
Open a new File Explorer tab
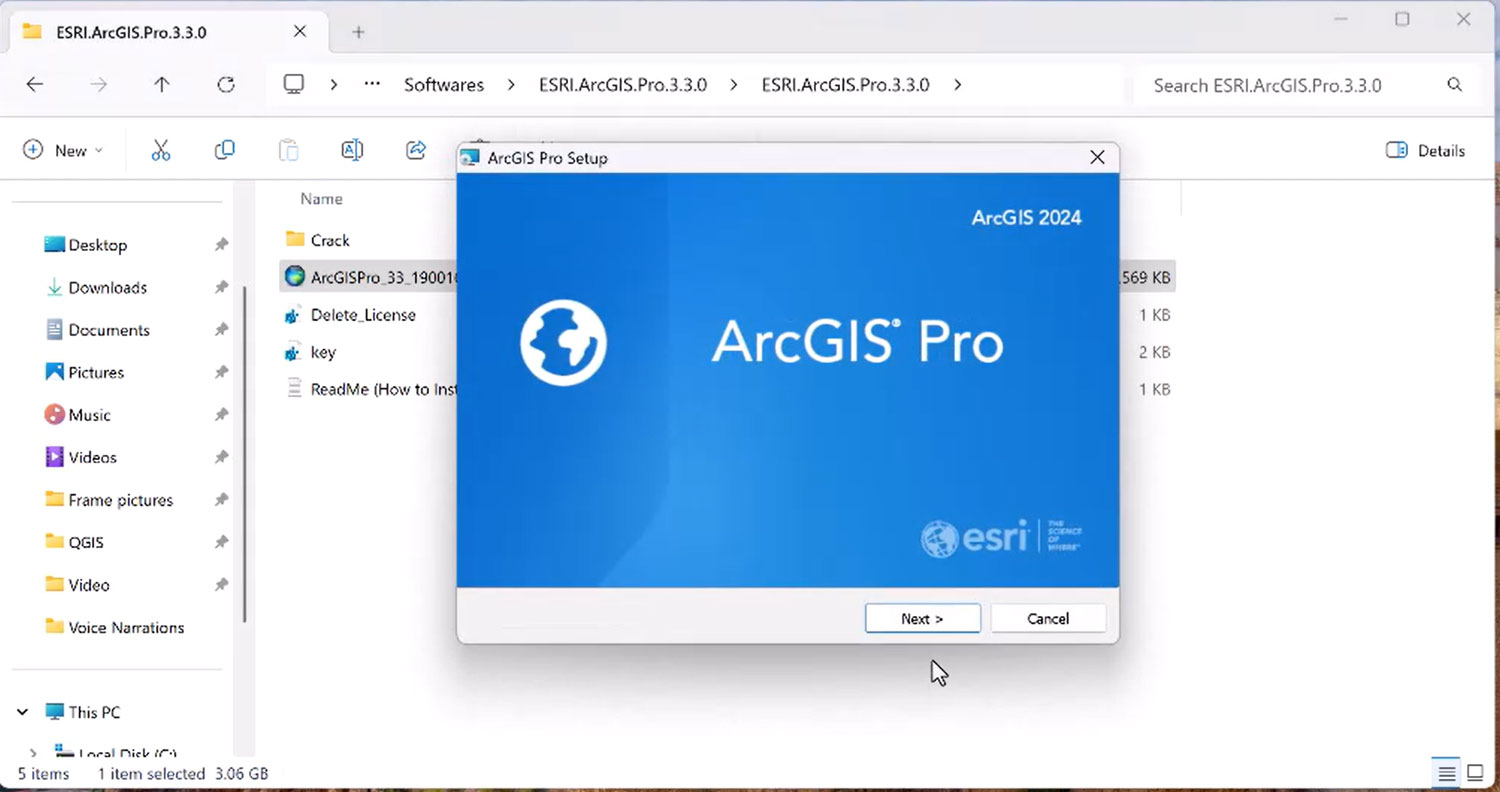point(358,32)
